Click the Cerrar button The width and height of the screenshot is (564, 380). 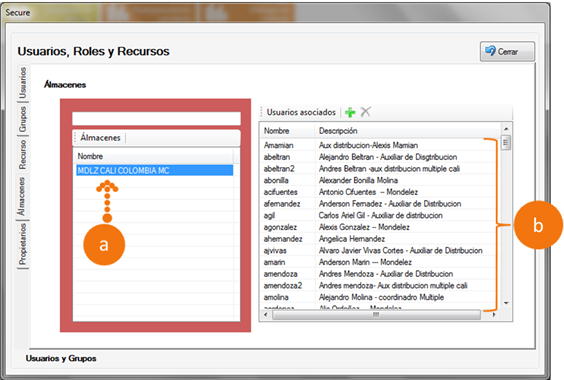507,51
